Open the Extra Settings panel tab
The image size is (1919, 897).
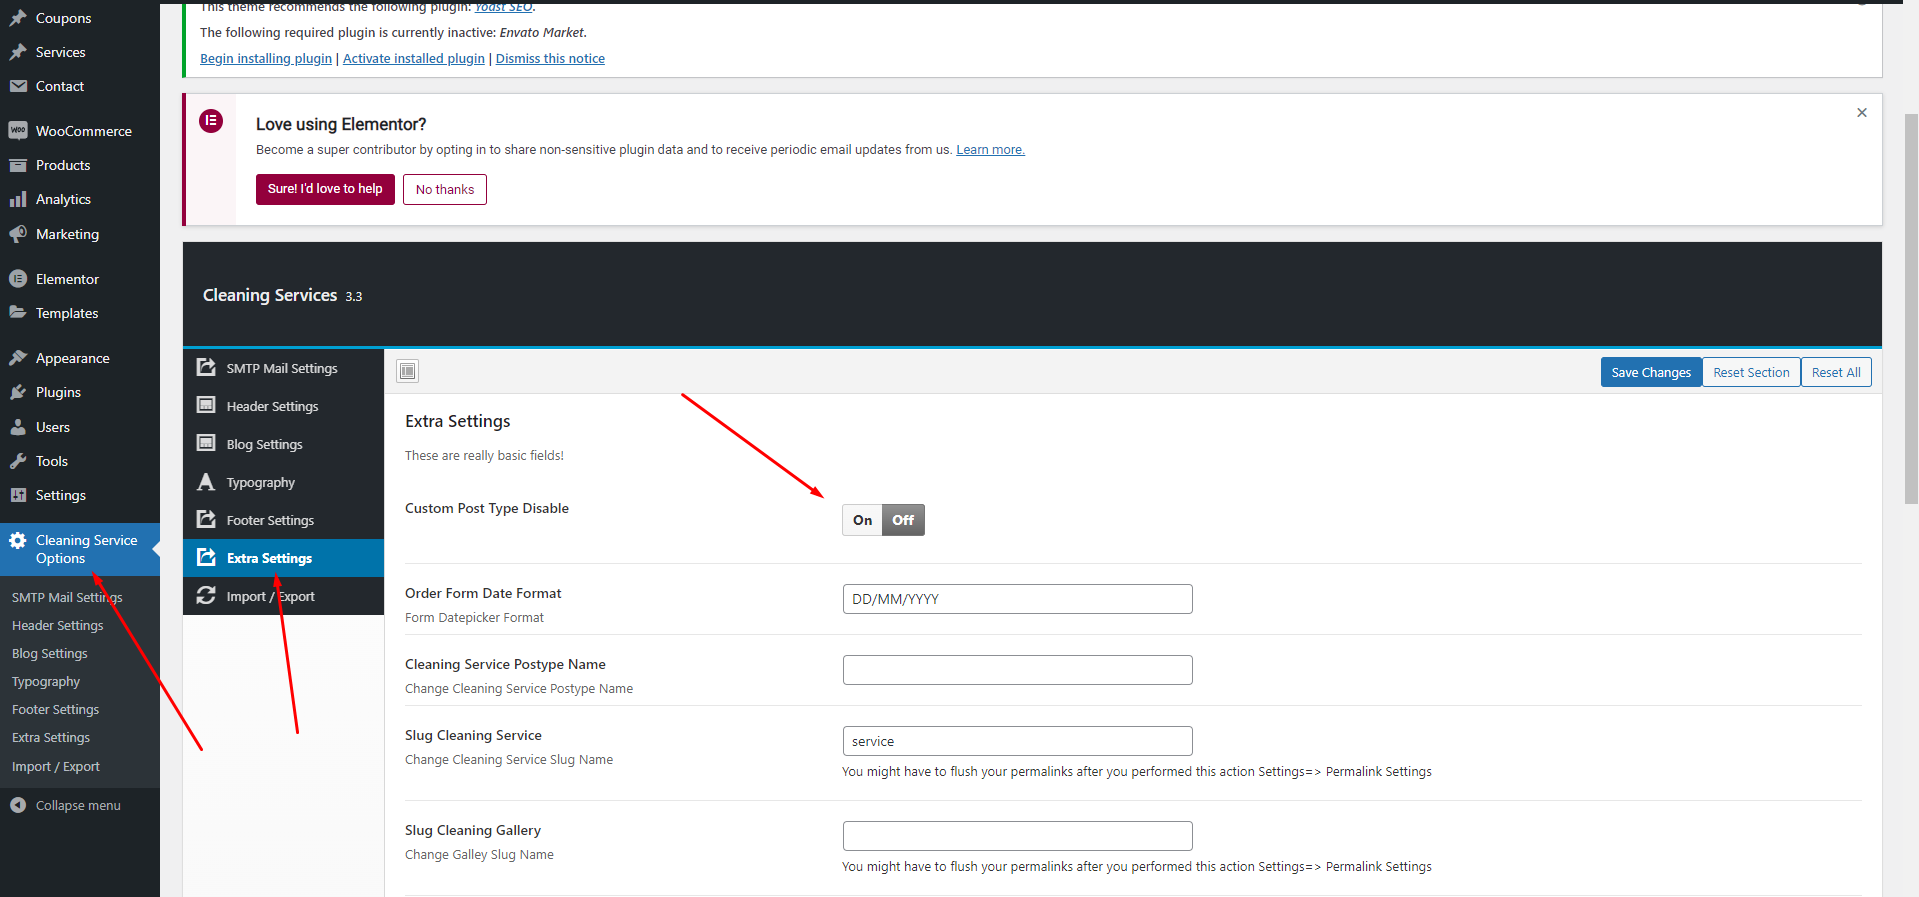[x=284, y=558]
